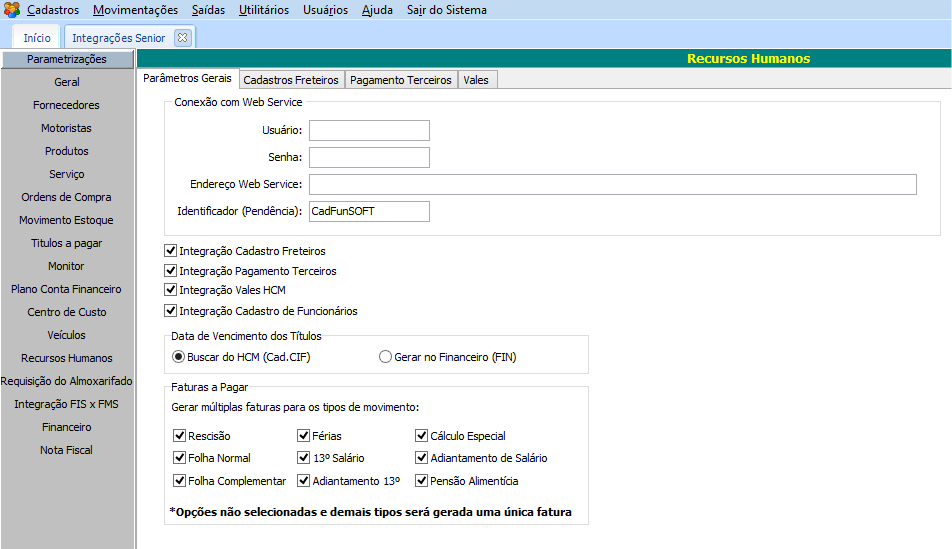Select the Integrações Senior tab

pos(118,38)
